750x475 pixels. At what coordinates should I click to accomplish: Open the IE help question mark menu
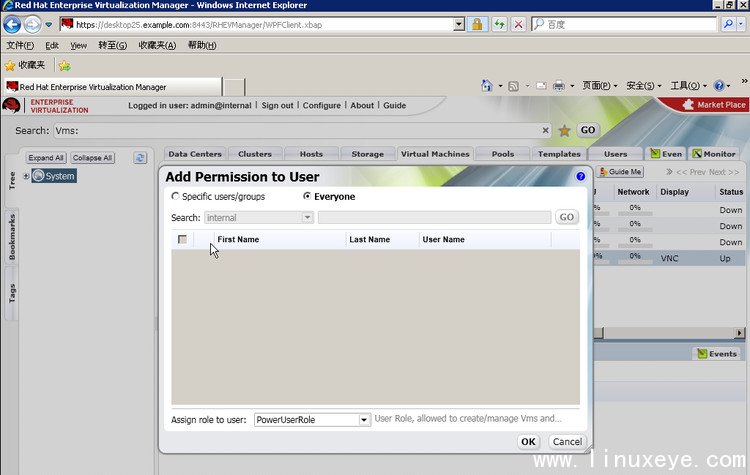coord(722,86)
